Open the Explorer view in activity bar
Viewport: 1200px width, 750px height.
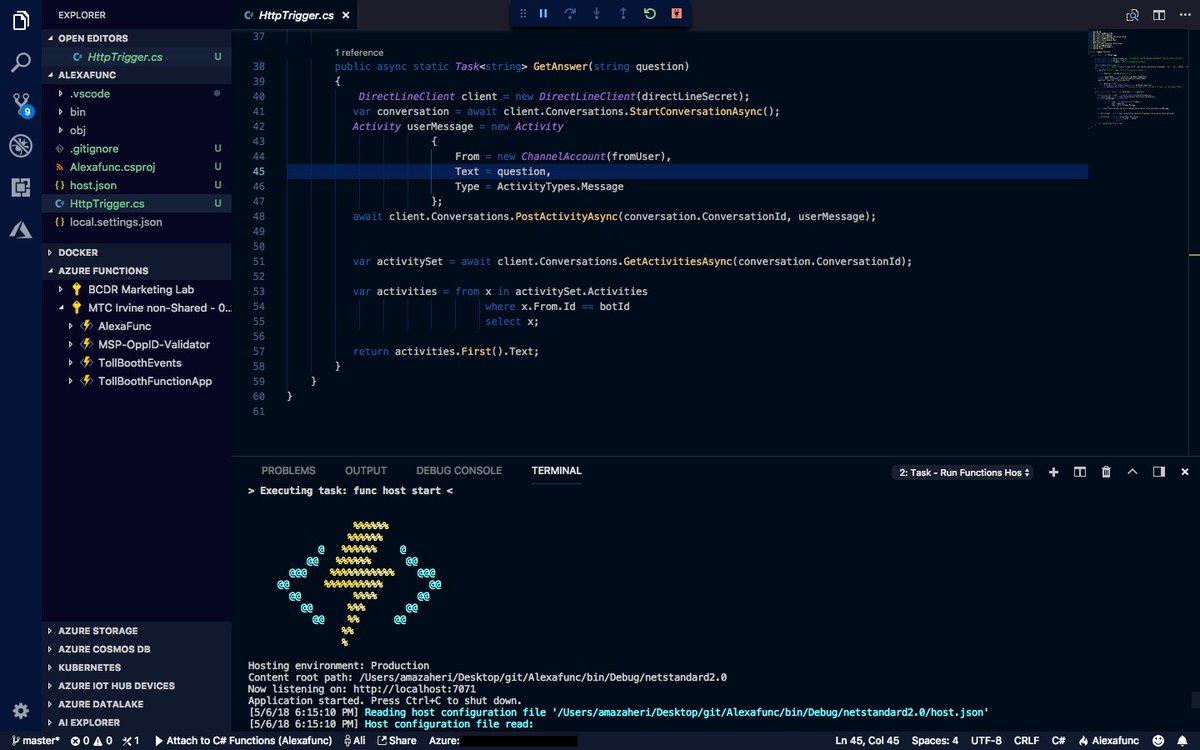(x=21, y=19)
